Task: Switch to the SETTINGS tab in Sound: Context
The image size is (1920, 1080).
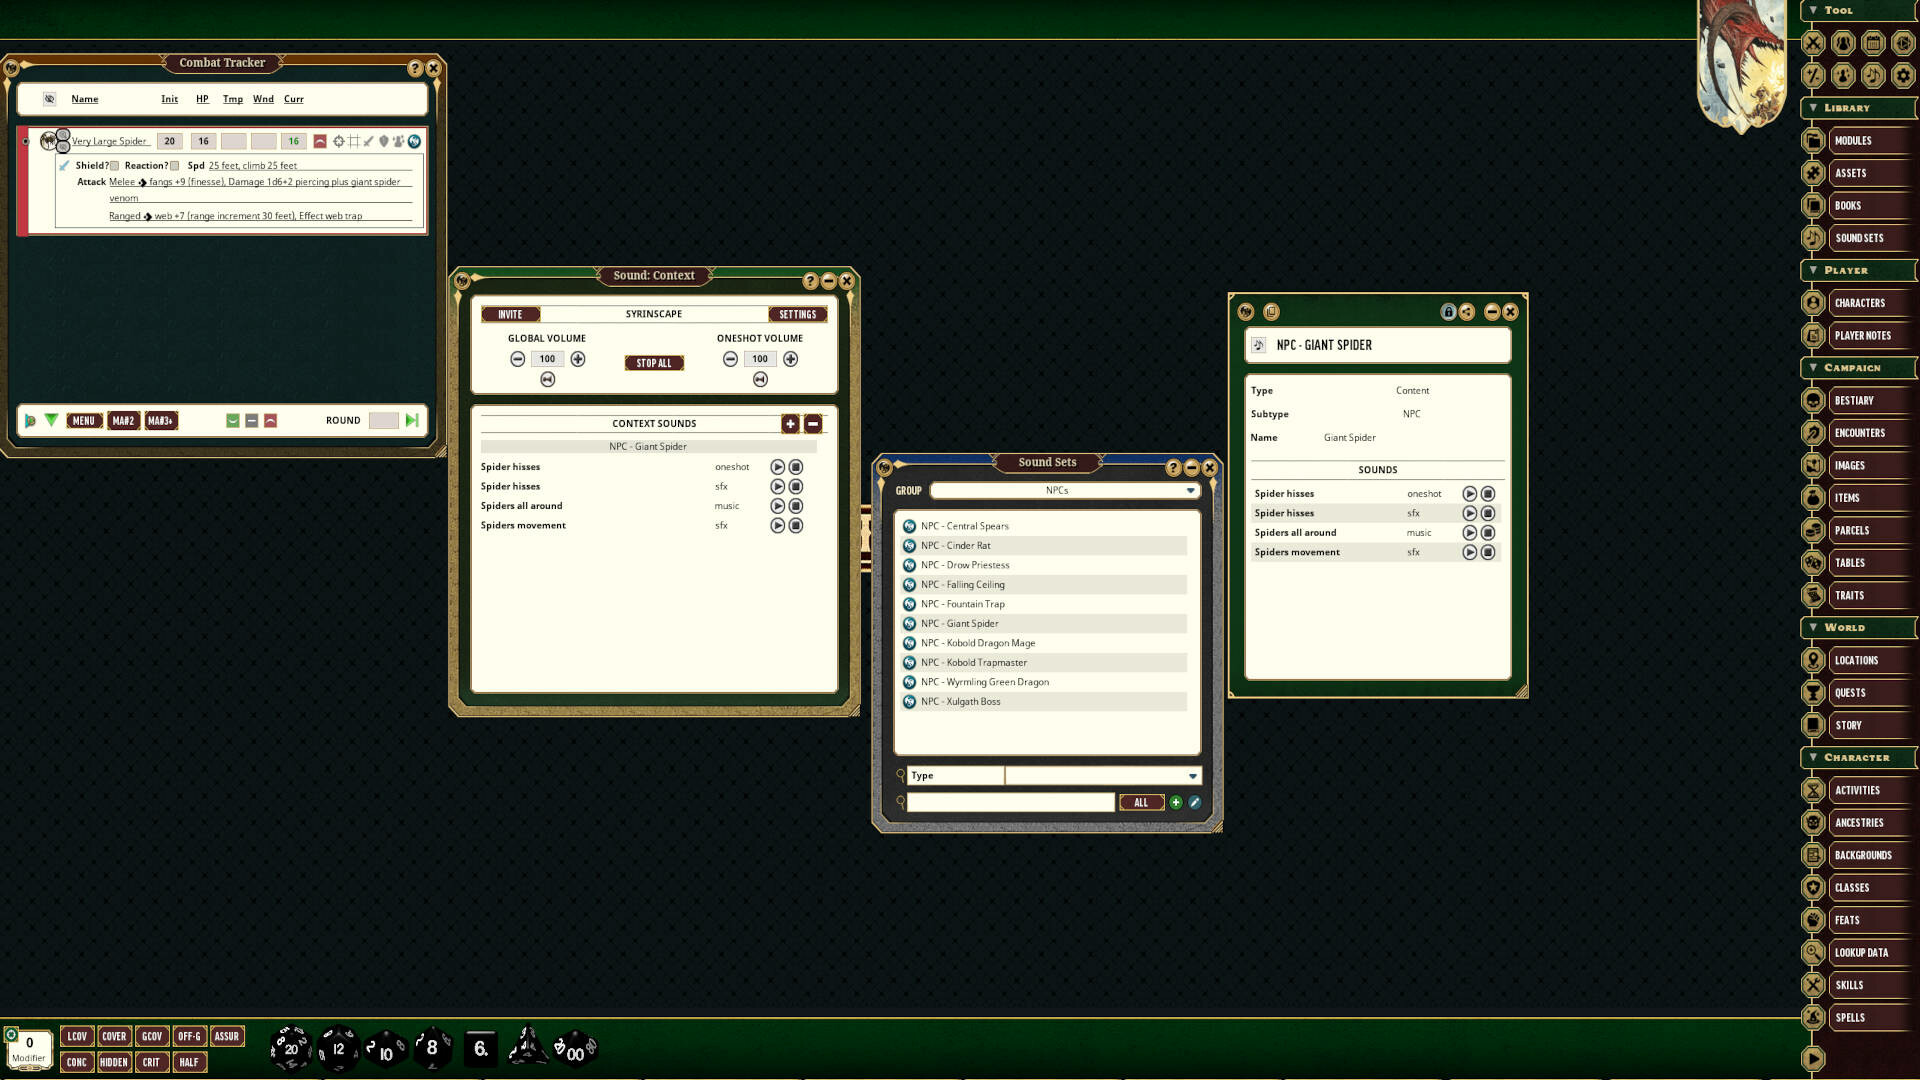Action: click(x=798, y=314)
